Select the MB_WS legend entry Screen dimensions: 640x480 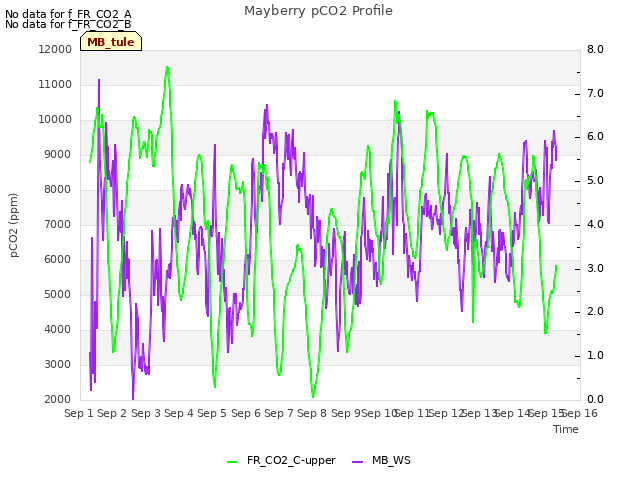381,460
